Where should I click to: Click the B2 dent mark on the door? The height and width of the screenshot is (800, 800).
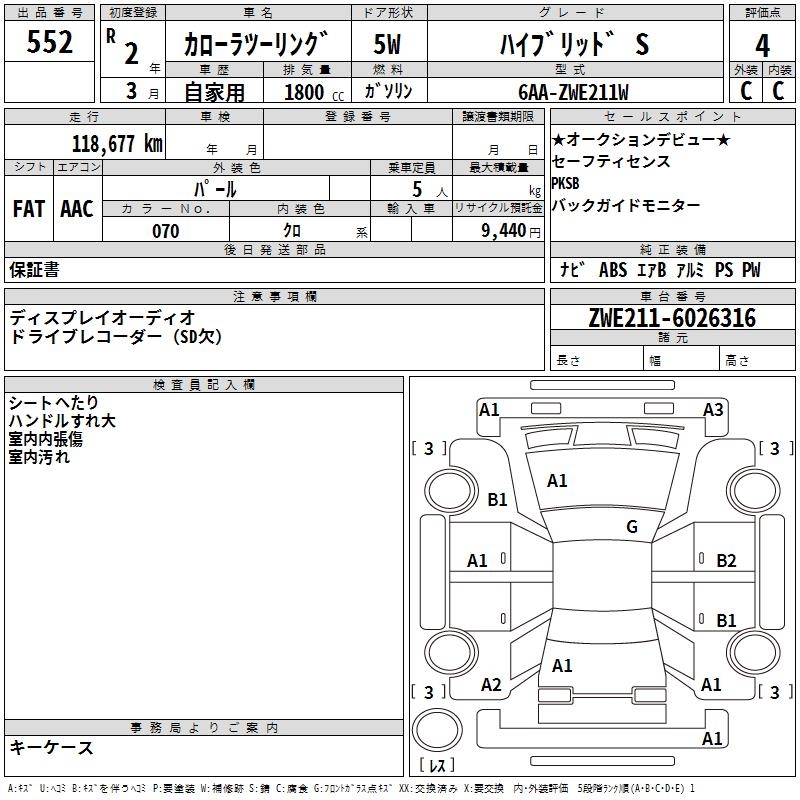tap(726, 561)
